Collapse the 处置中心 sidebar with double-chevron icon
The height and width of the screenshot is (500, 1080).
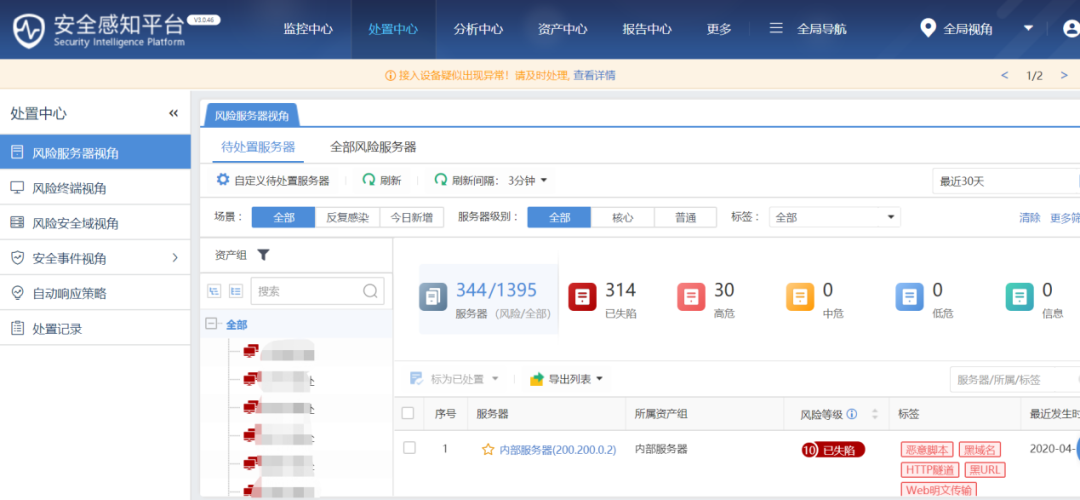click(x=173, y=114)
